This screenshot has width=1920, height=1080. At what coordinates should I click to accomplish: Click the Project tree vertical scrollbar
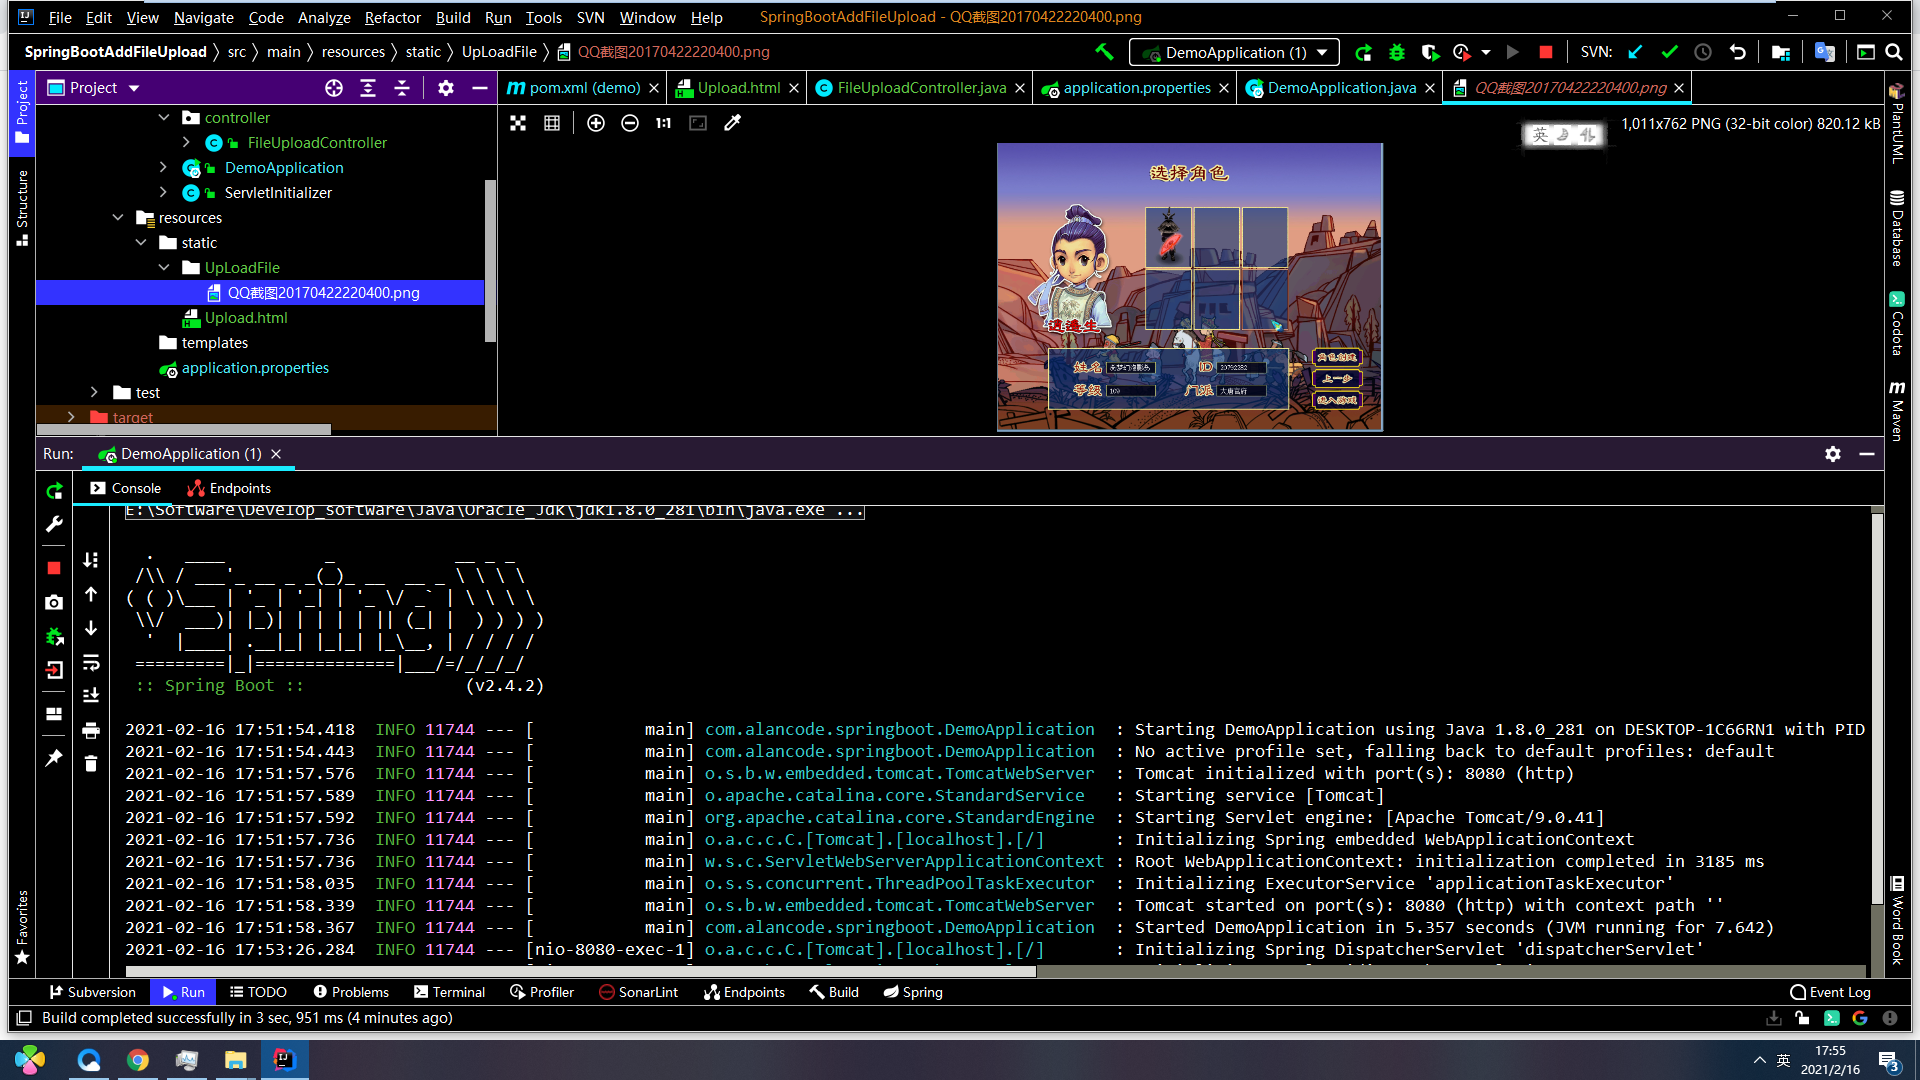click(x=490, y=260)
